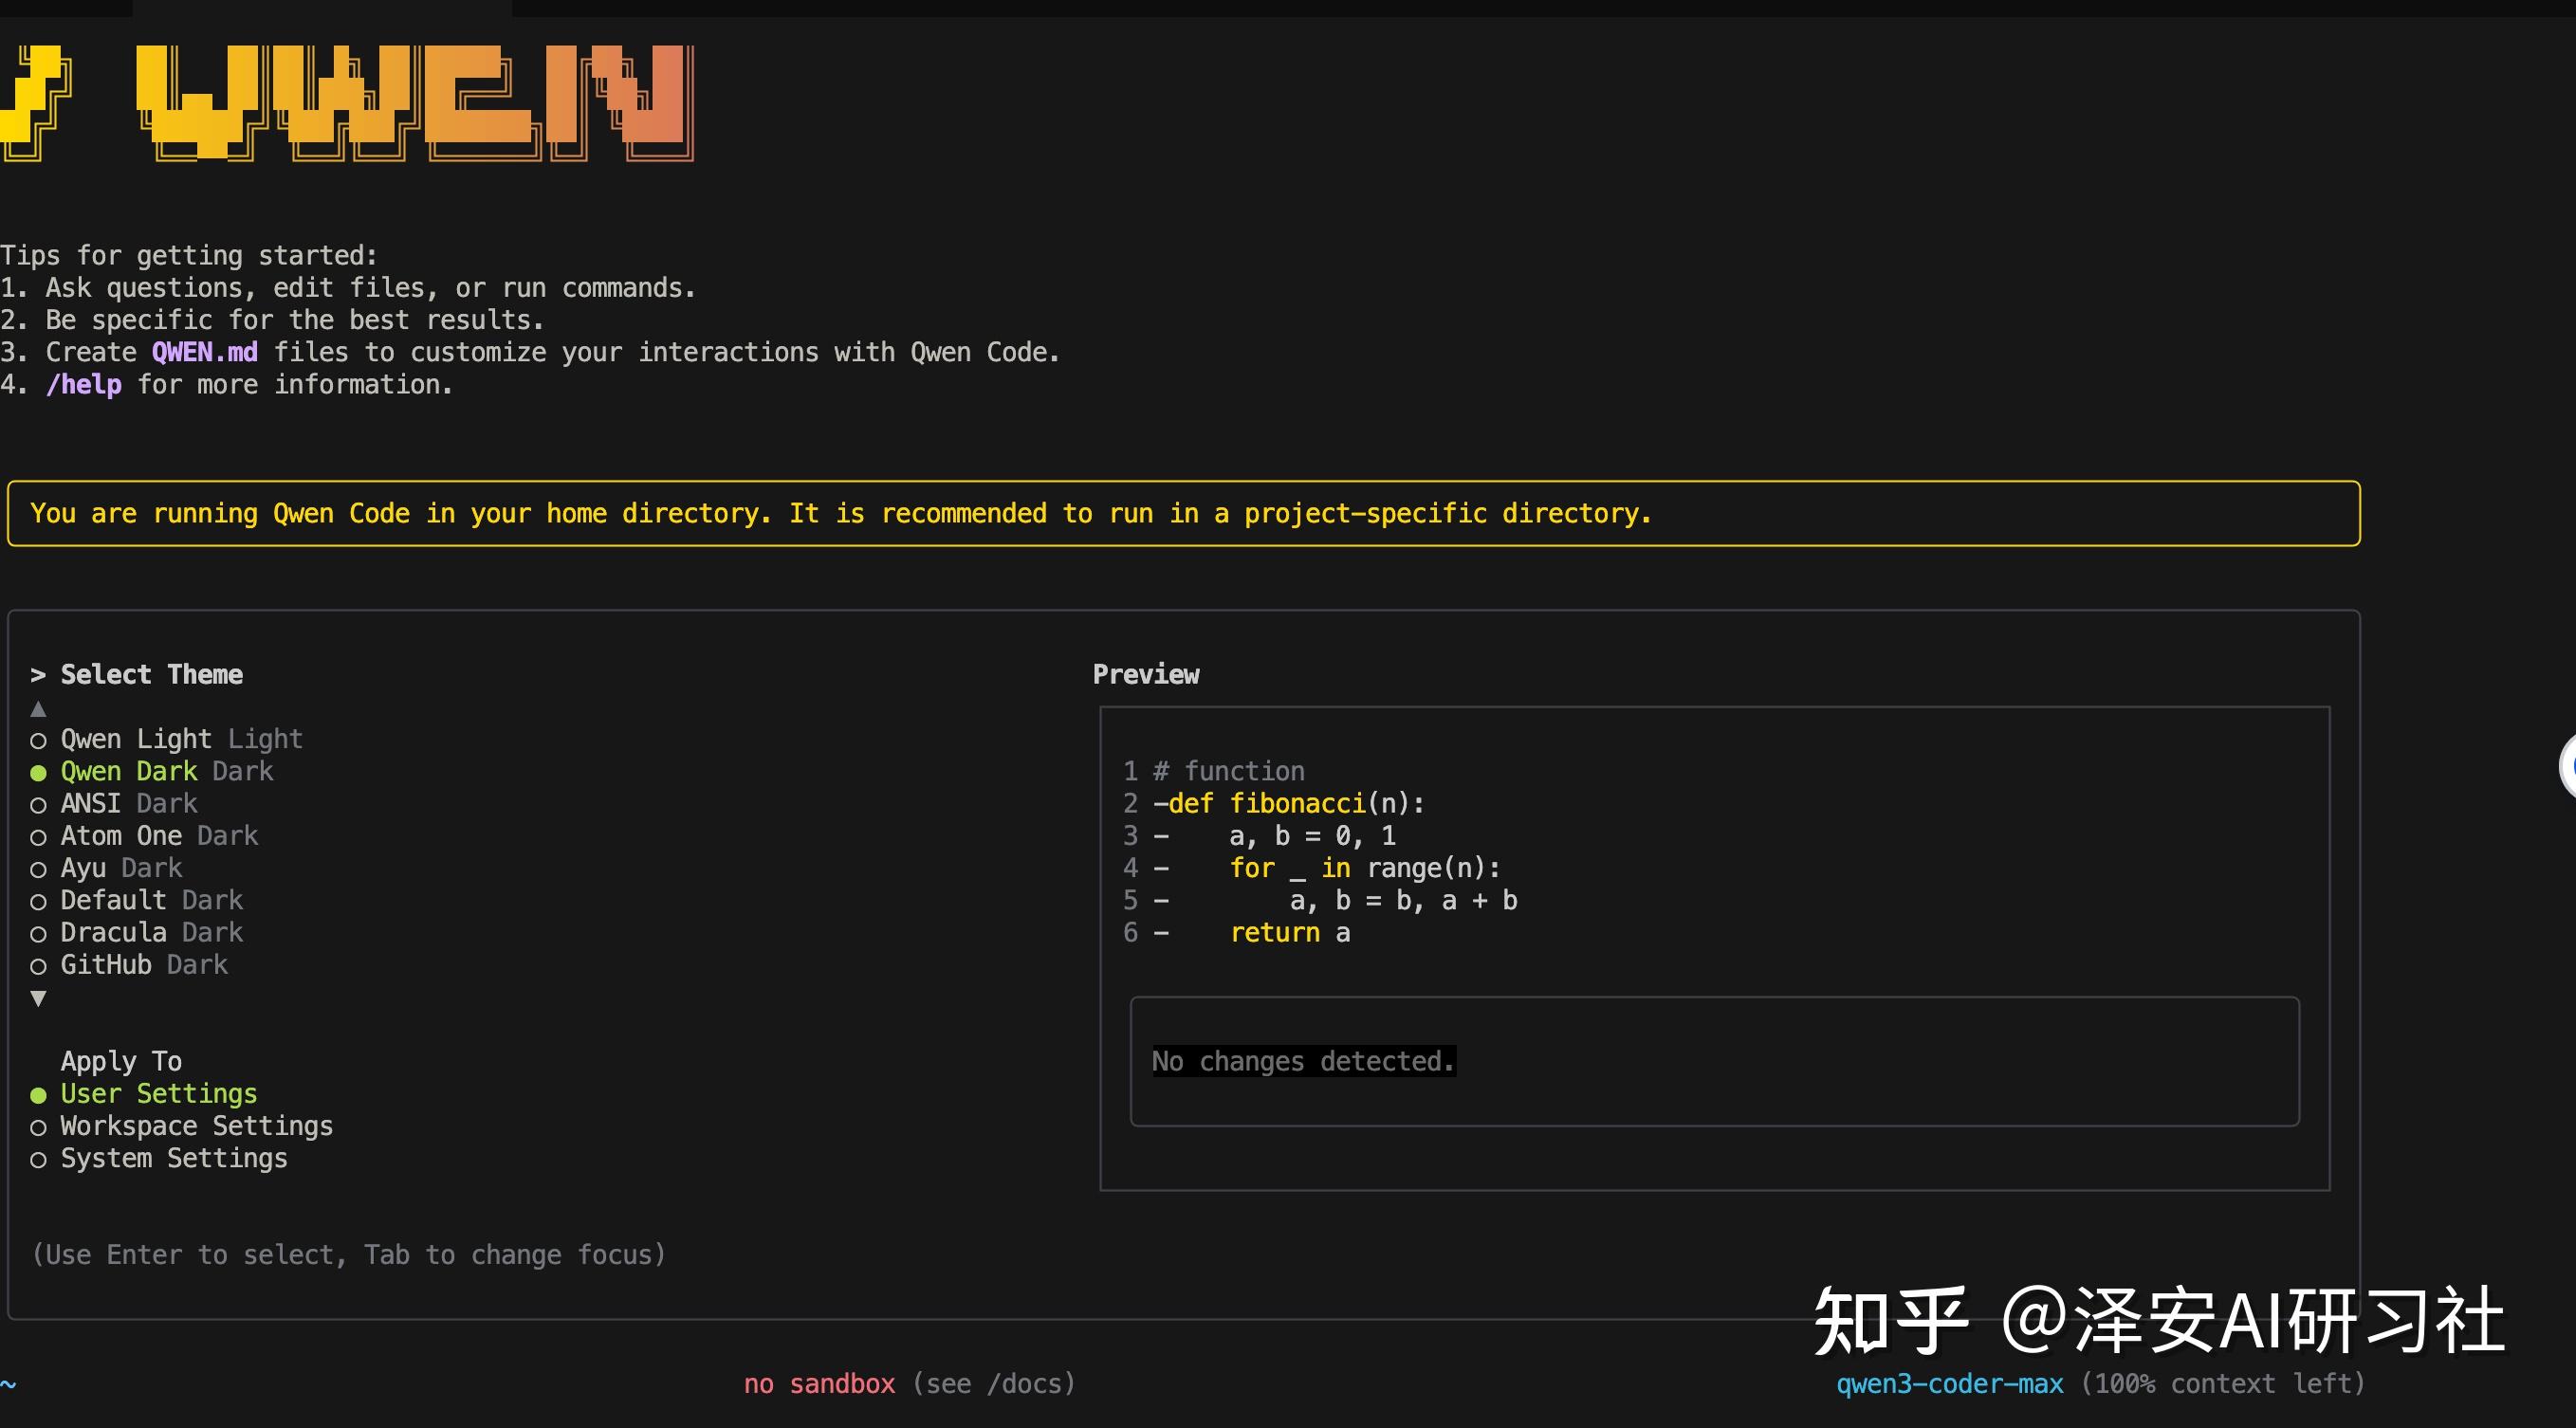Click the home directory warning banner
Screen dimensions: 2576x1428
click(x=1182, y=514)
